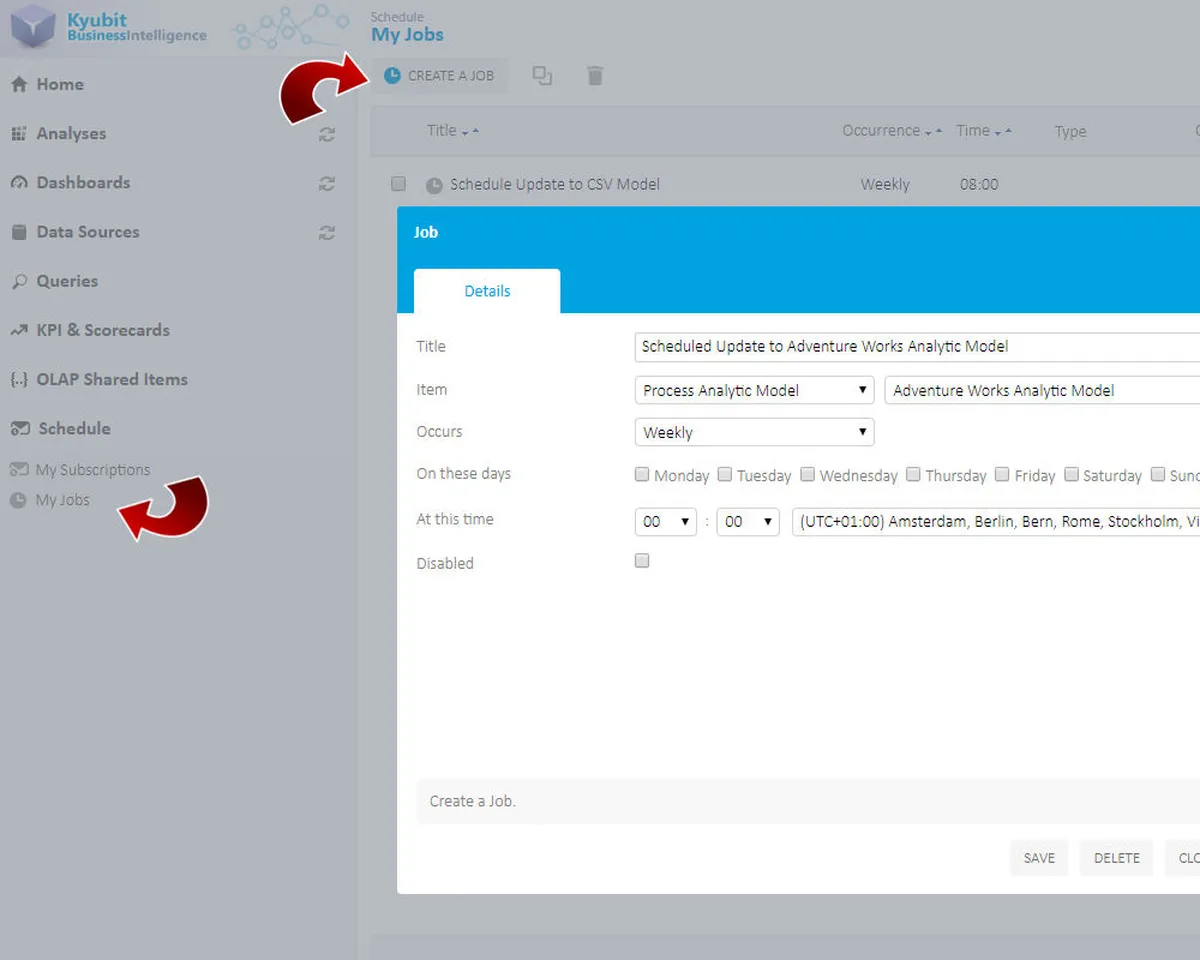Viewport: 1200px width, 960px height.
Task: Open the hour dropdown
Action: [666, 521]
